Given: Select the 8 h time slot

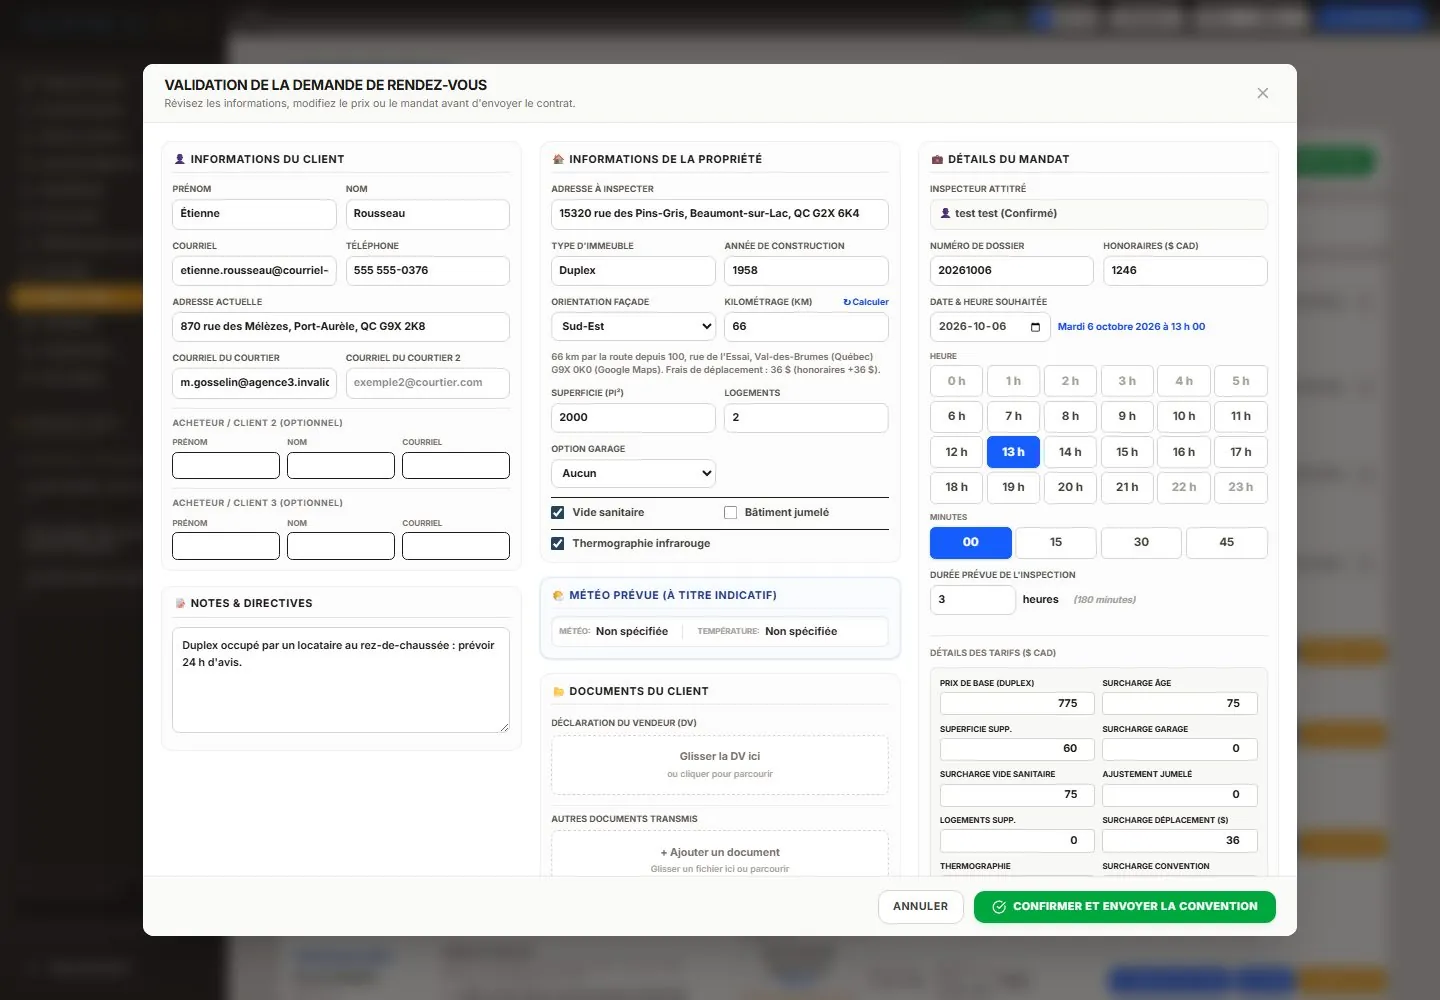Looking at the screenshot, I should click(1070, 416).
